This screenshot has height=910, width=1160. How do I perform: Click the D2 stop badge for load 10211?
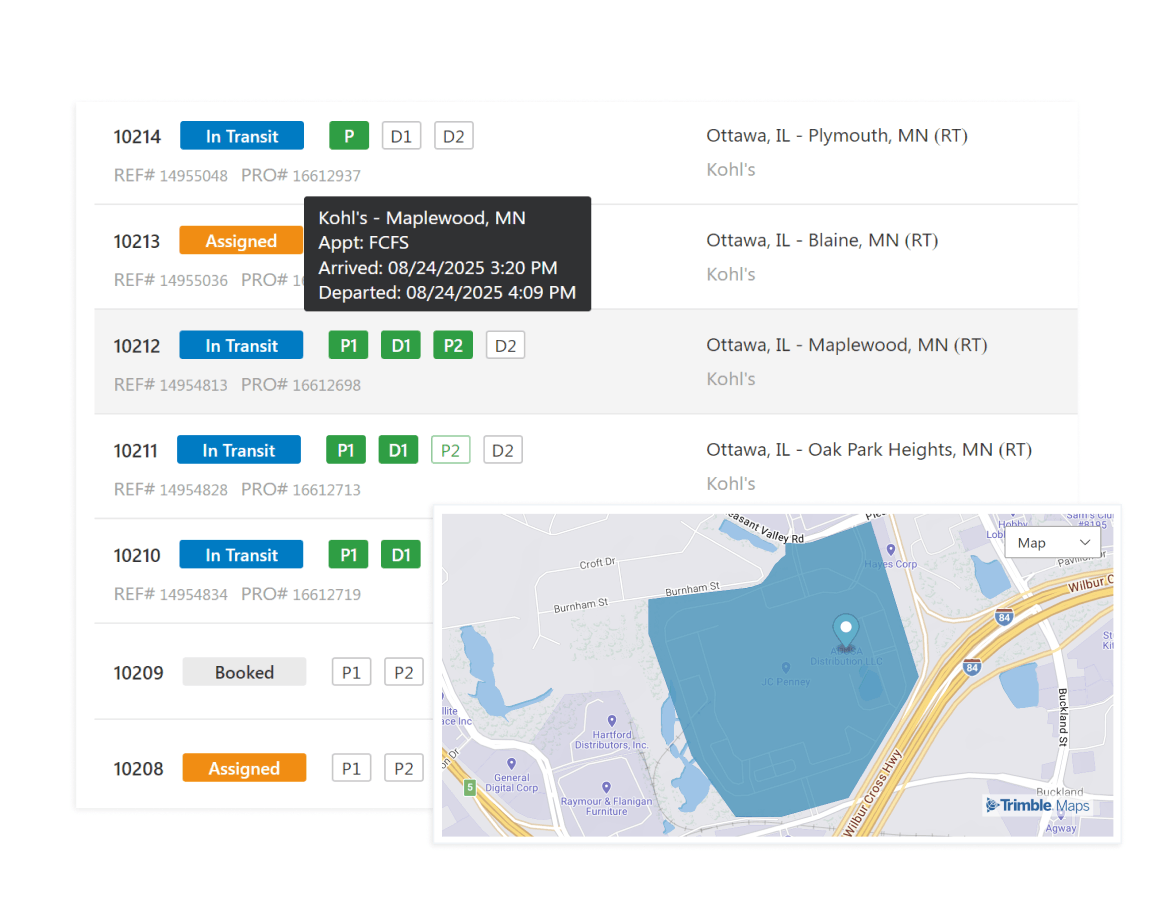point(503,450)
